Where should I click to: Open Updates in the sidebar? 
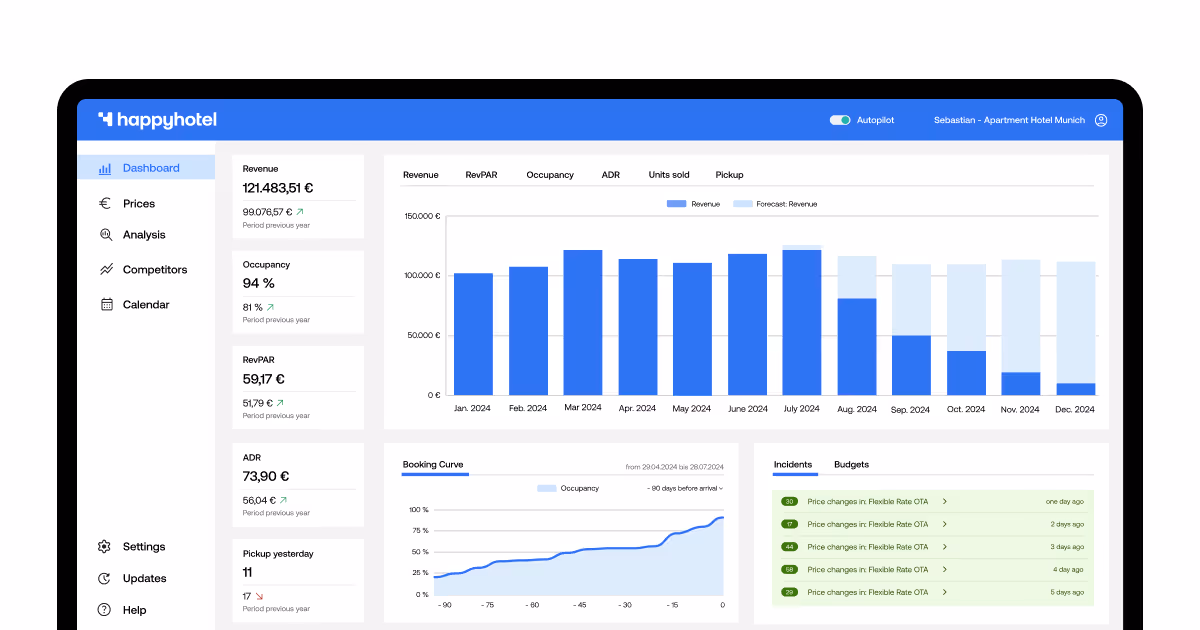pyautogui.click(x=146, y=579)
